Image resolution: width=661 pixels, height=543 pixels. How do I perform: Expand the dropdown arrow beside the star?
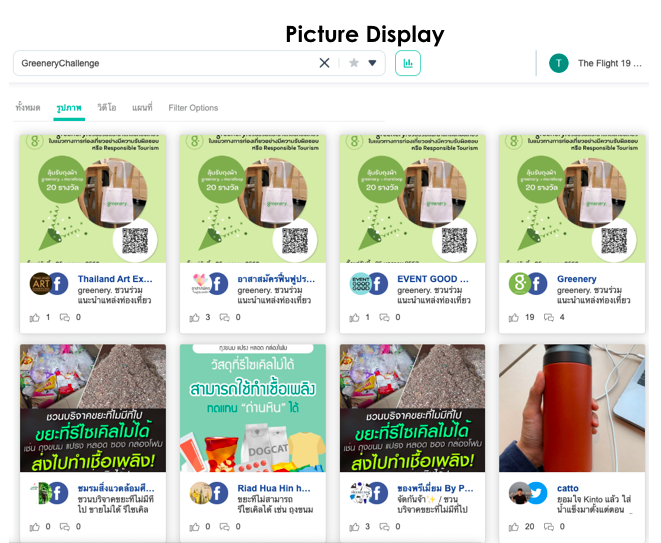(x=372, y=63)
